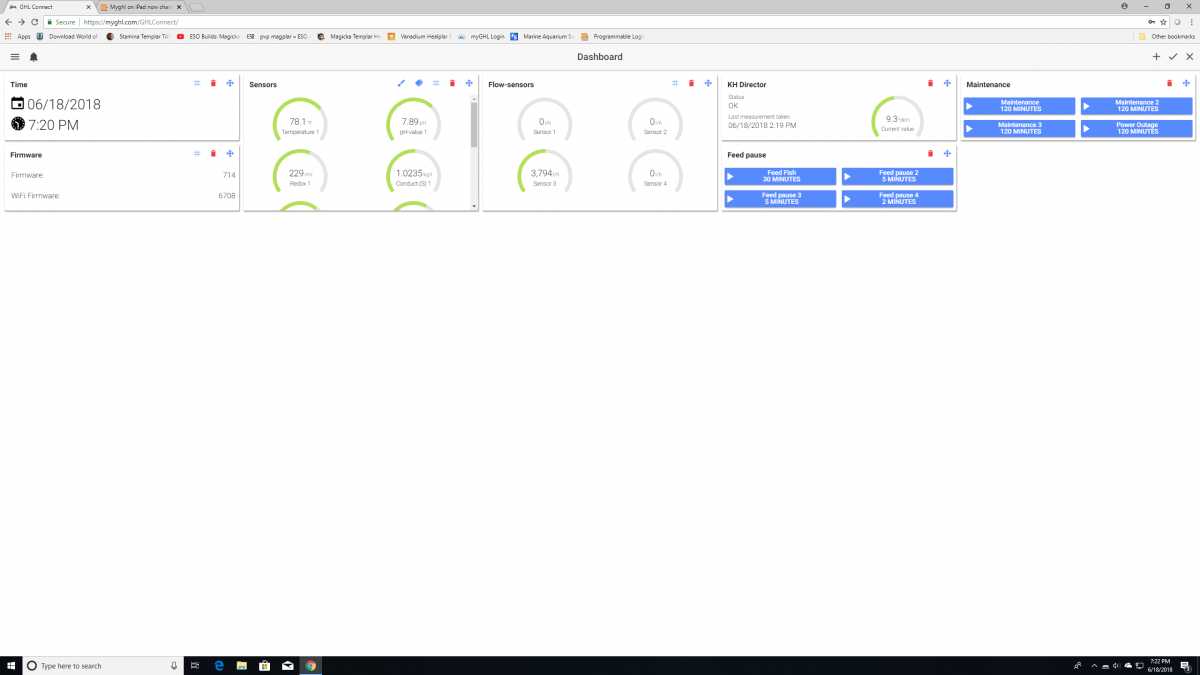The height and width of the screenshot is (675, 1200).
Task: Start Maintenance 2 for 120 minutes
Action: click(x=1136, y=106)
